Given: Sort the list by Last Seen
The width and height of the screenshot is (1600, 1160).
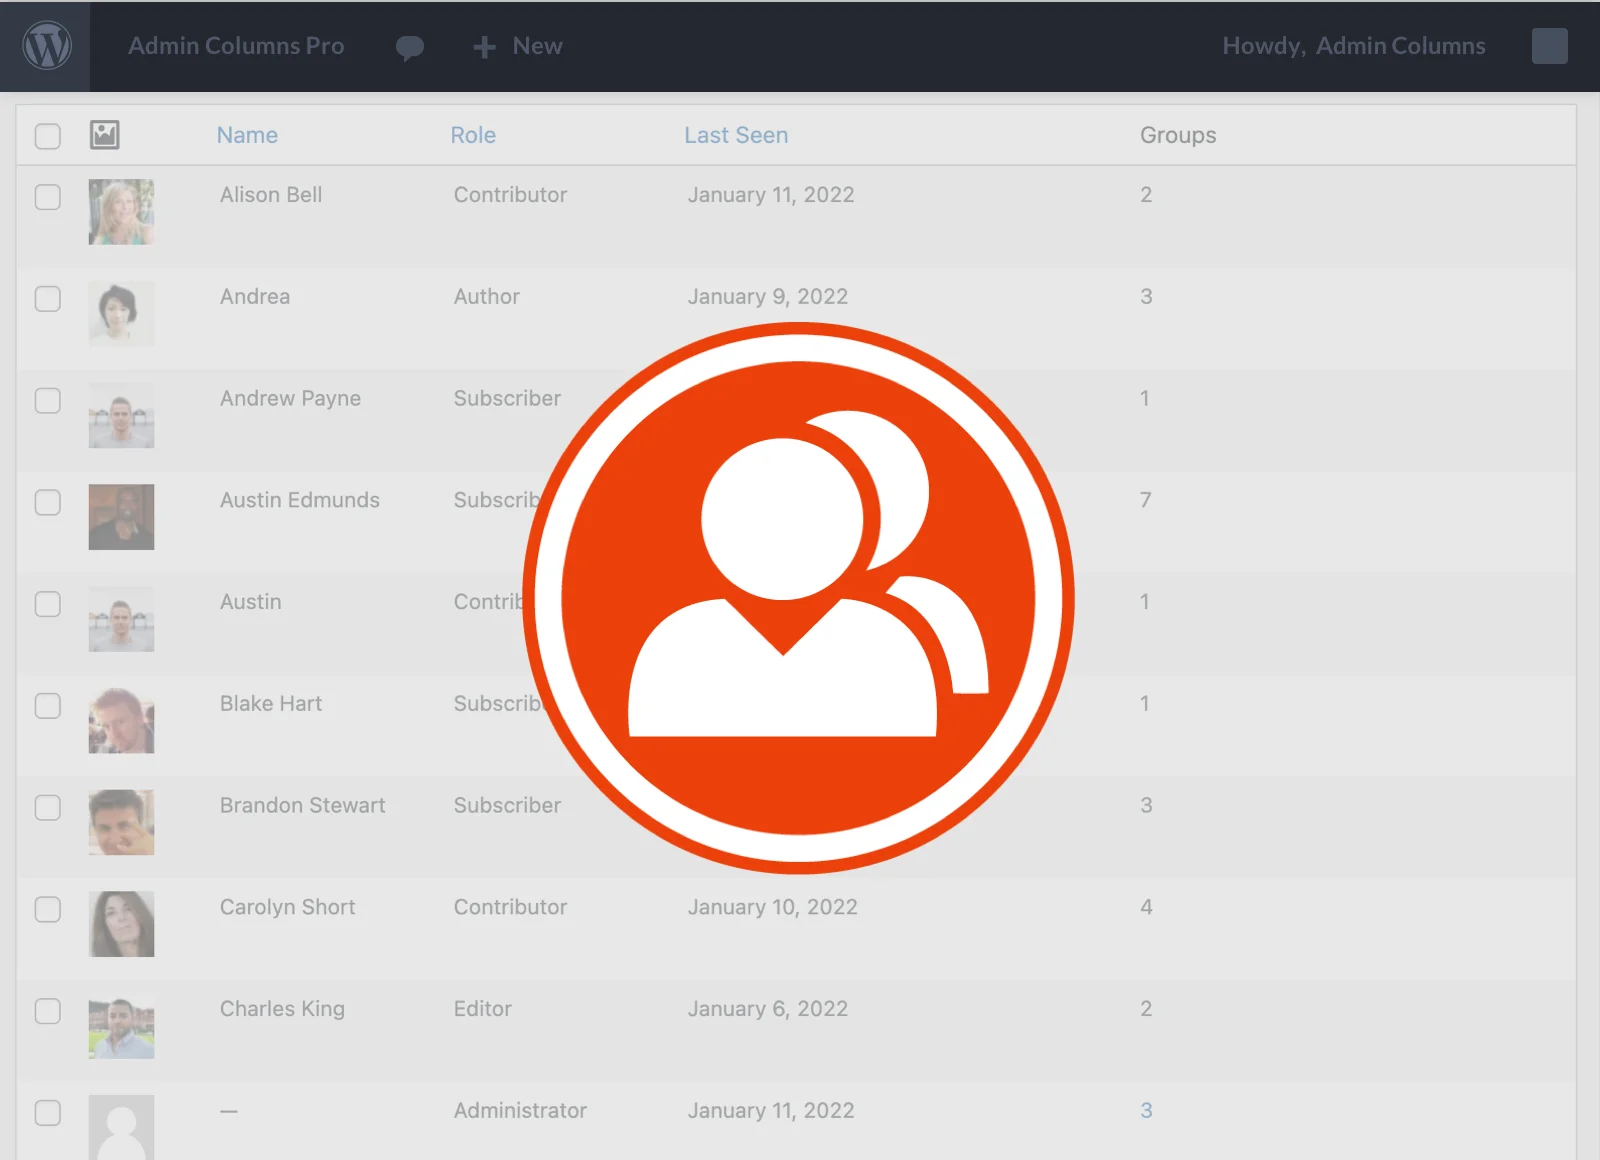Looking at the screenshot, I should (736, 135).
